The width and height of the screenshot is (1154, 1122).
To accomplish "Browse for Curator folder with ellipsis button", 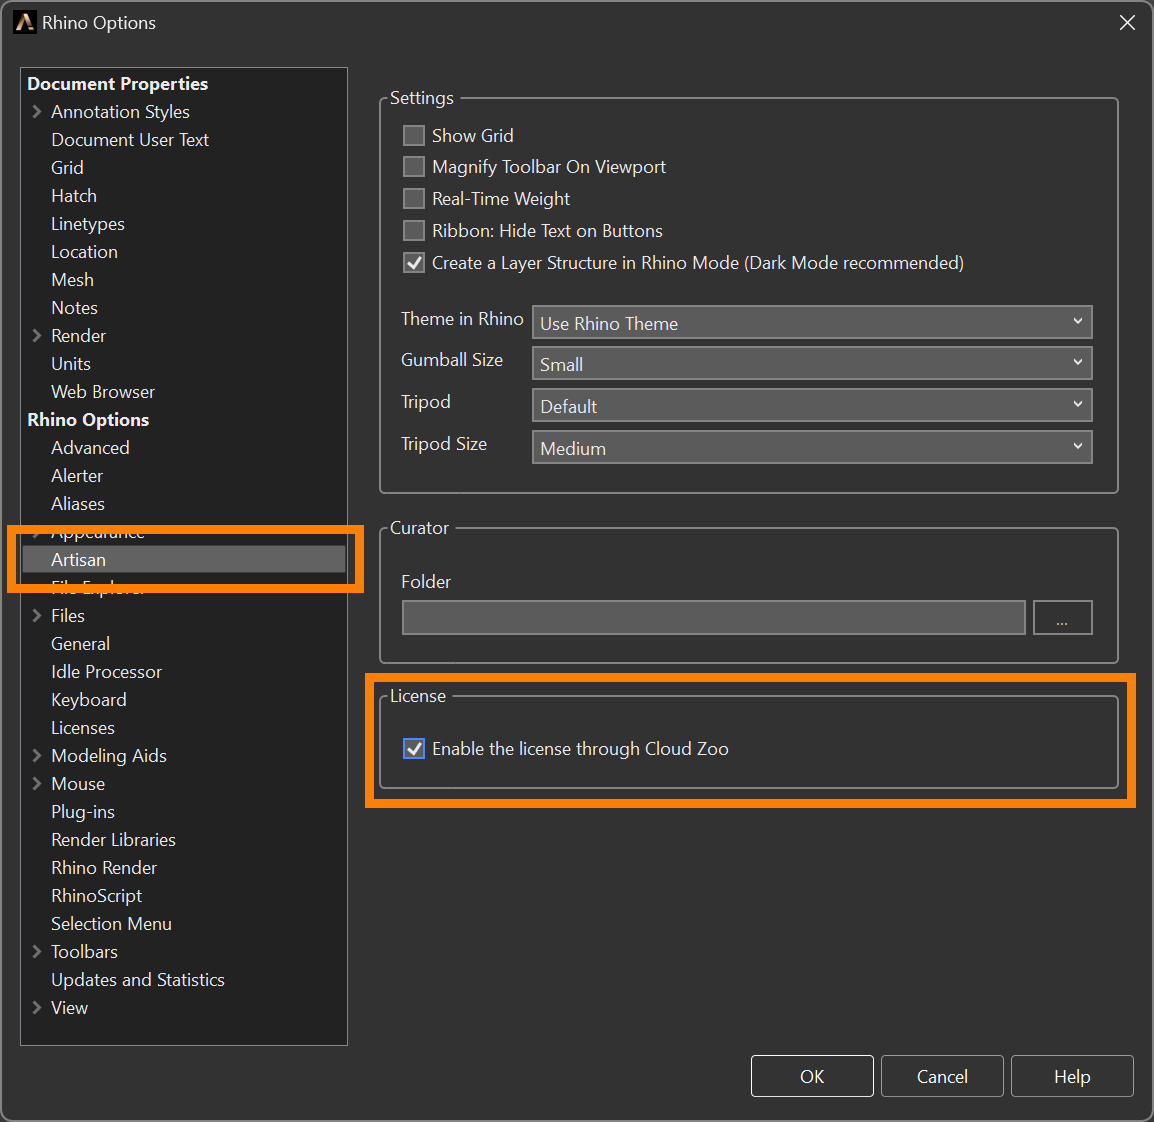I will tap(1062, 618).
